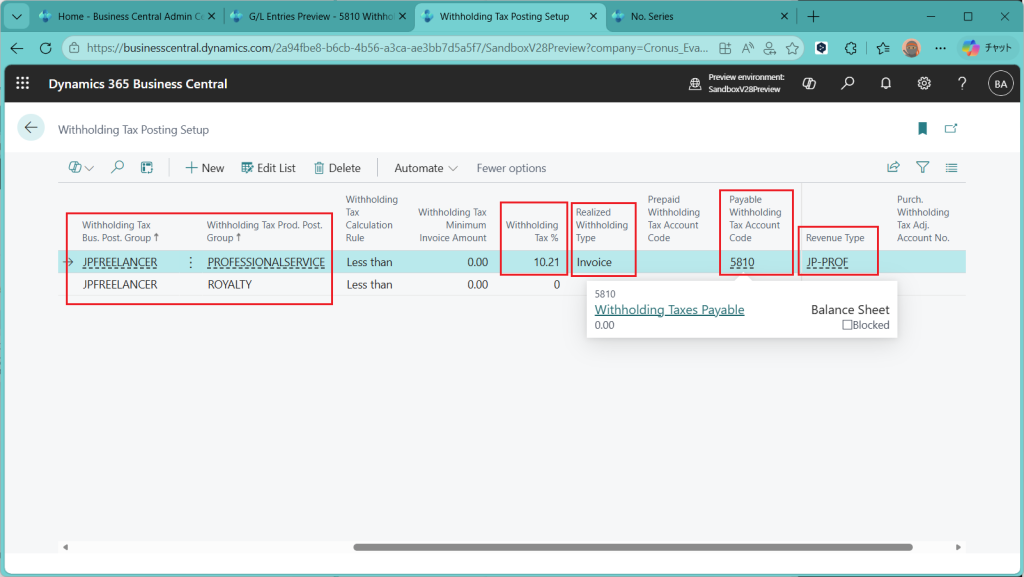Open the app launcher waffle menu
This screenshot has height=577, width=1024.
tap(23, 84)
